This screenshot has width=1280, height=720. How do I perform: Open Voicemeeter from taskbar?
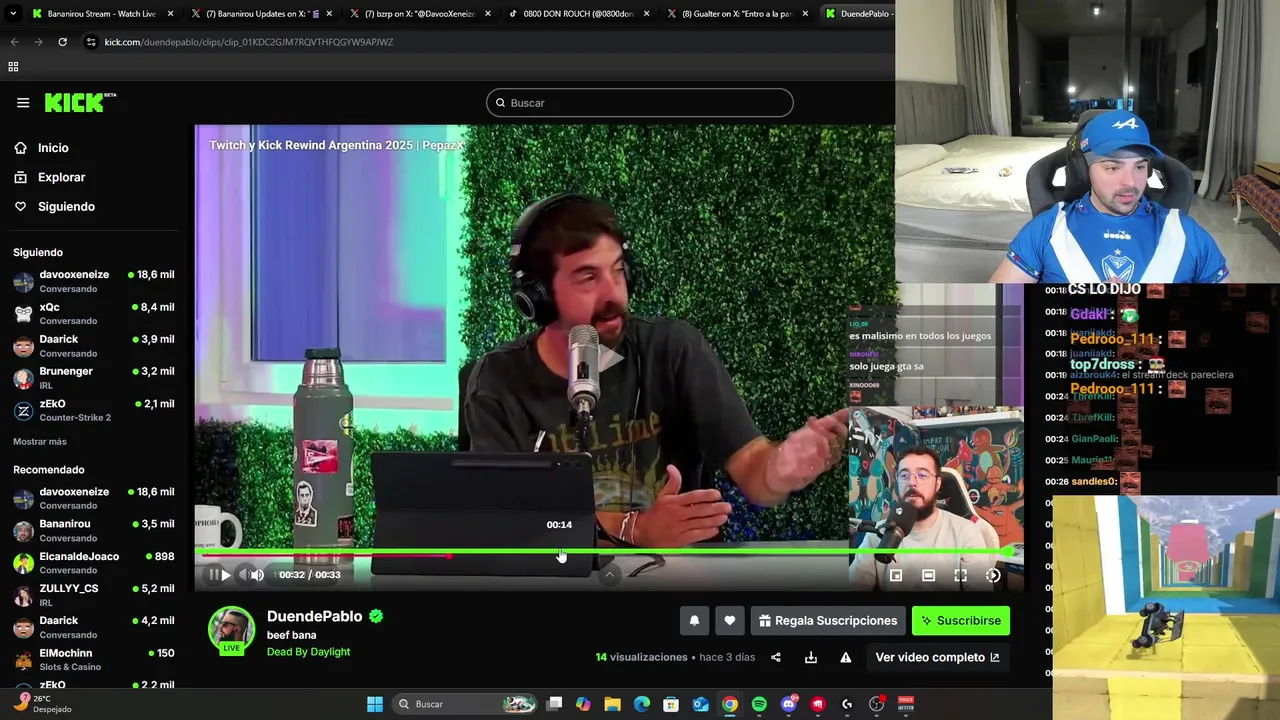point(906,704)
